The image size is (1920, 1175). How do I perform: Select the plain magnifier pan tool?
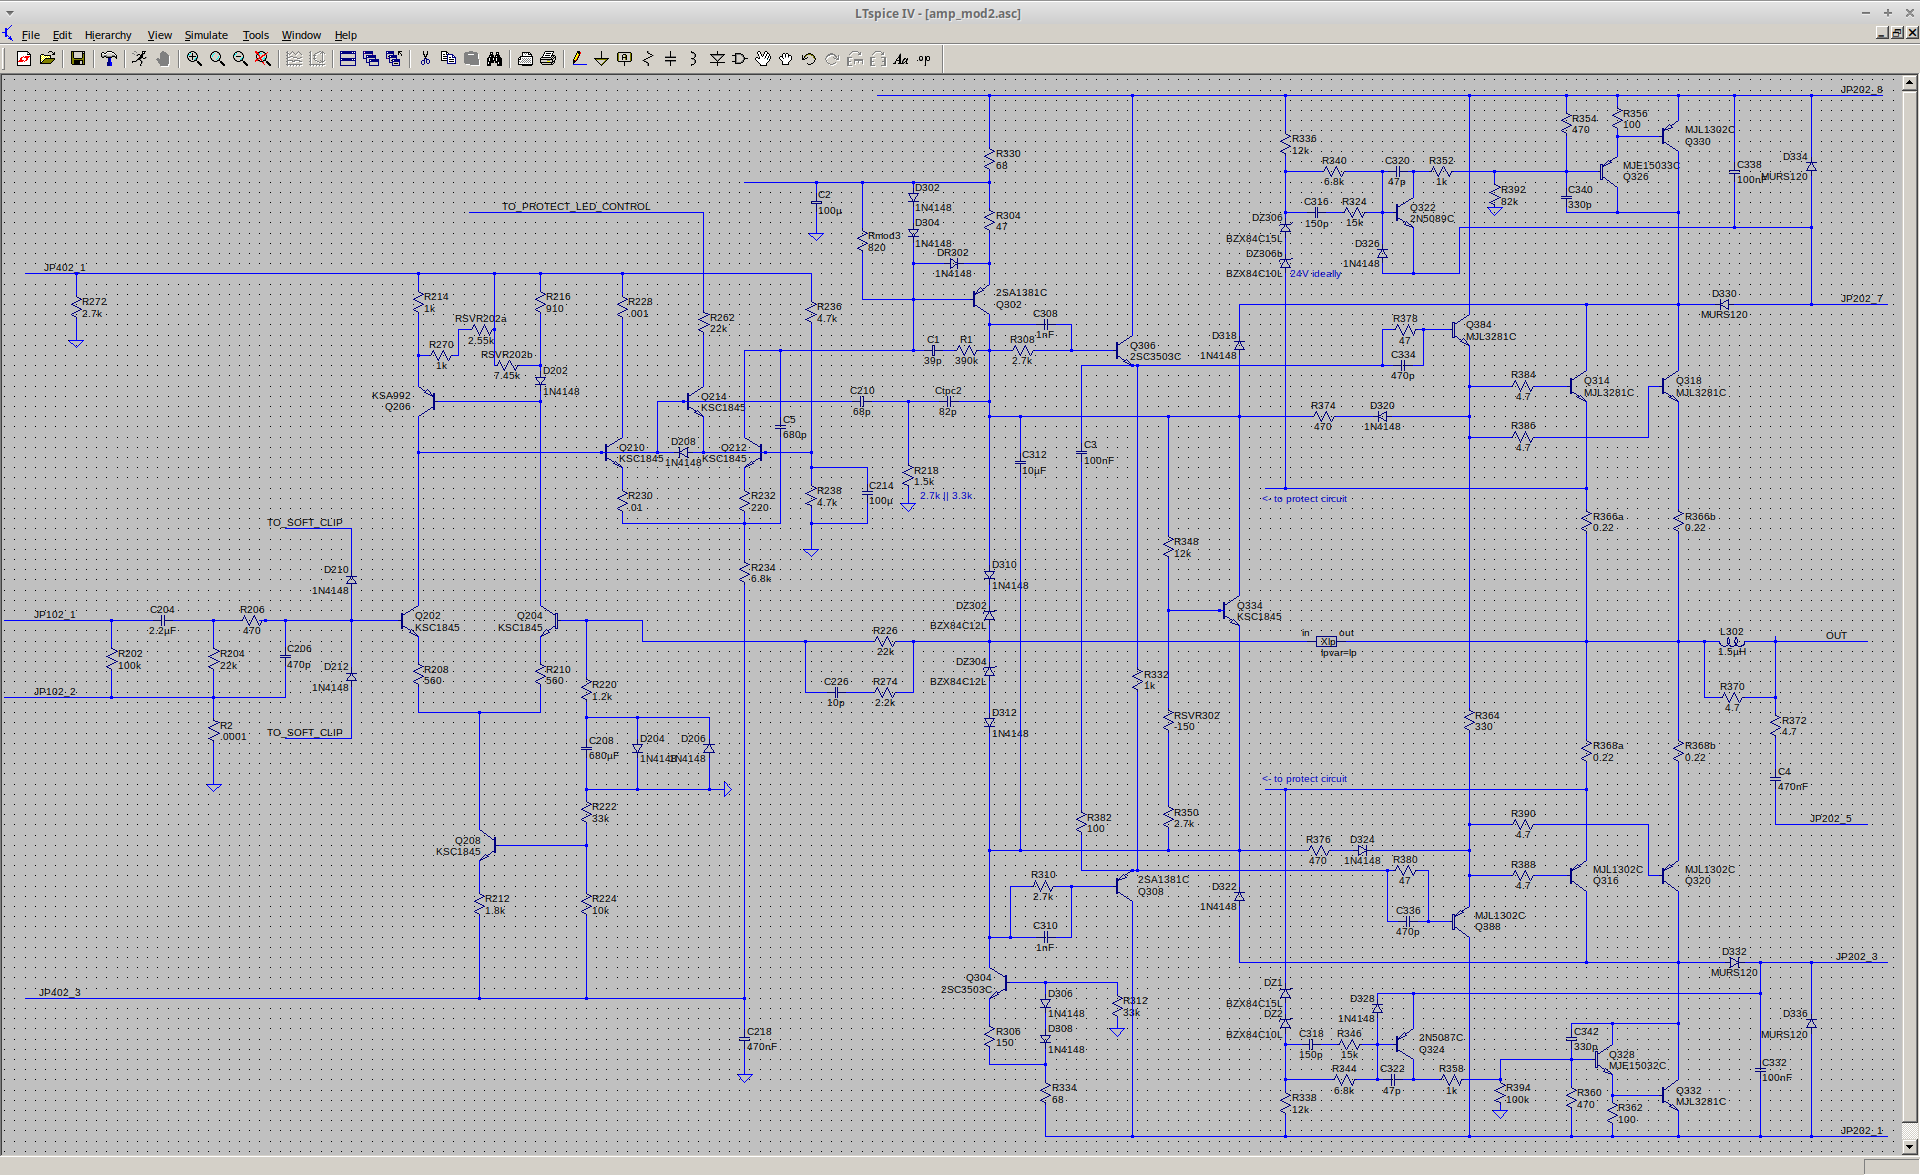point(217,59)
